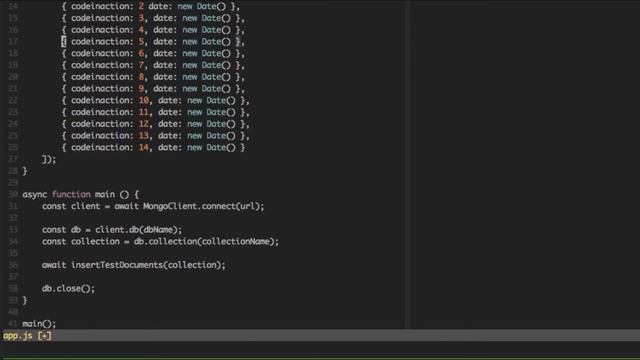Place cursor on the main(); call line

(x=39, y=324)
